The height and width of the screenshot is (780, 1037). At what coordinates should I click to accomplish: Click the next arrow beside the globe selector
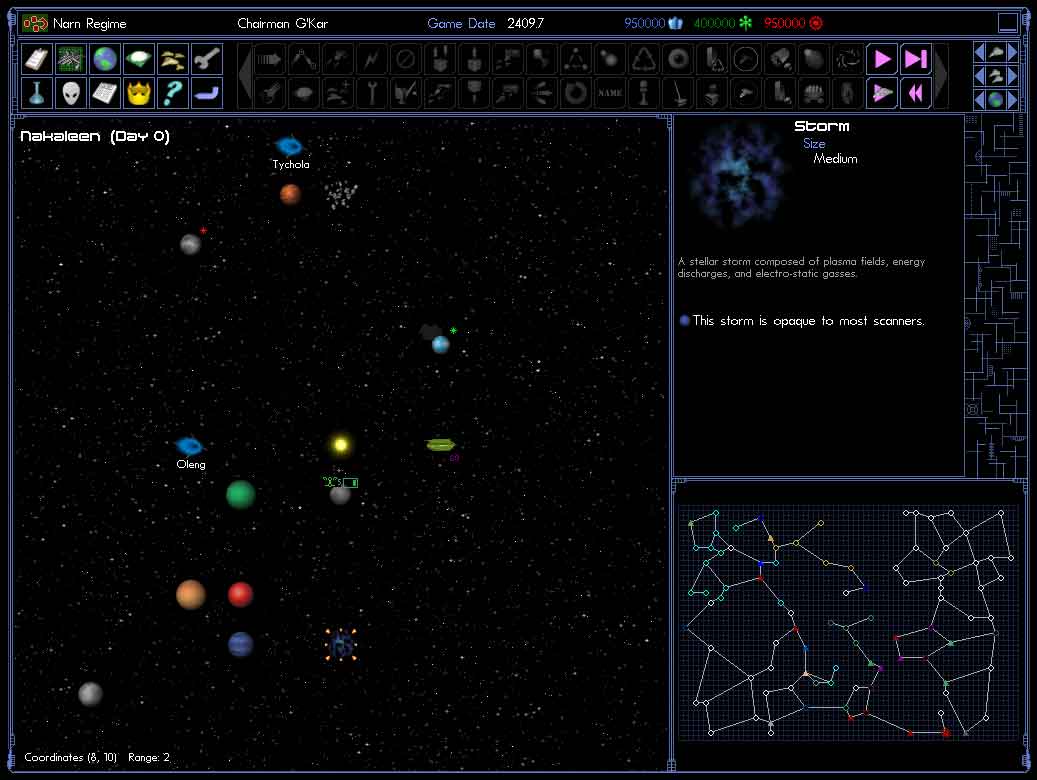coord(1013,100)
